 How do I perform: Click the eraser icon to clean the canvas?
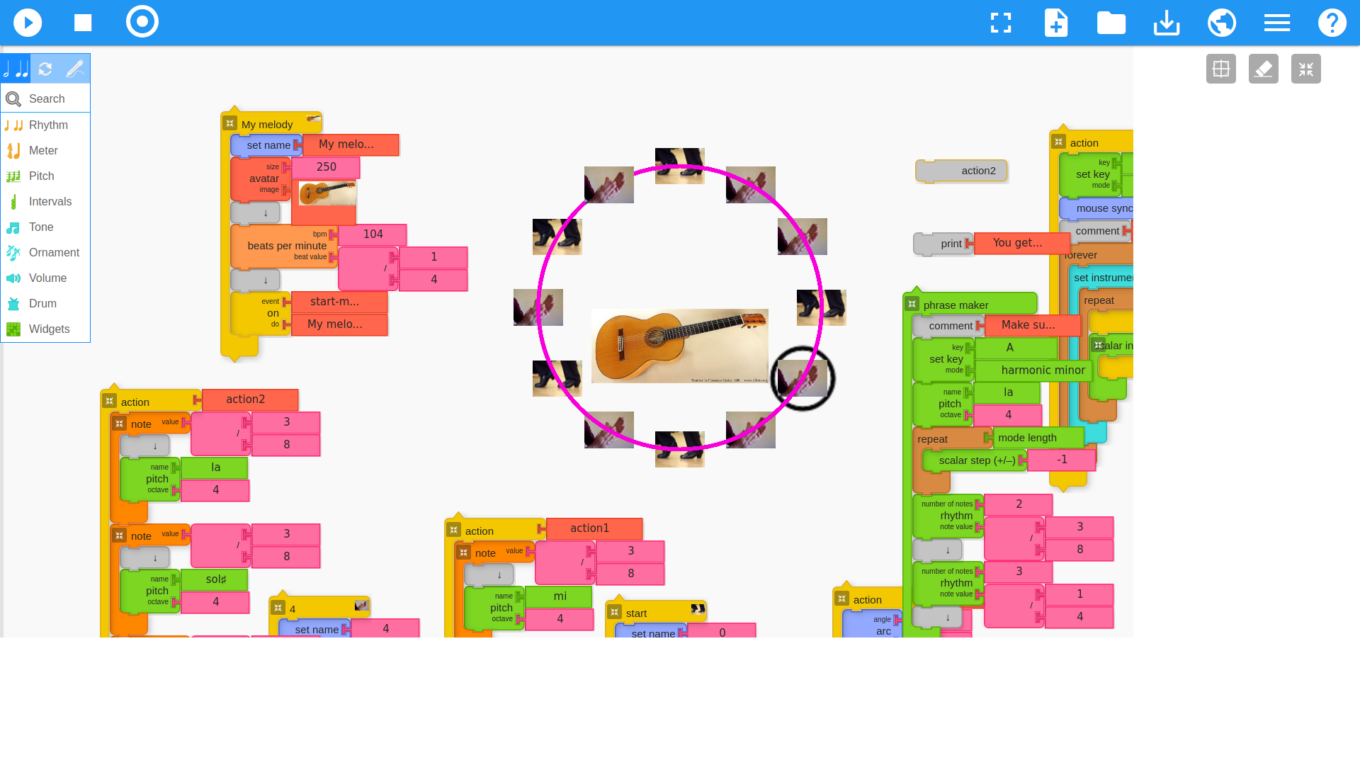click(1263, 68)
